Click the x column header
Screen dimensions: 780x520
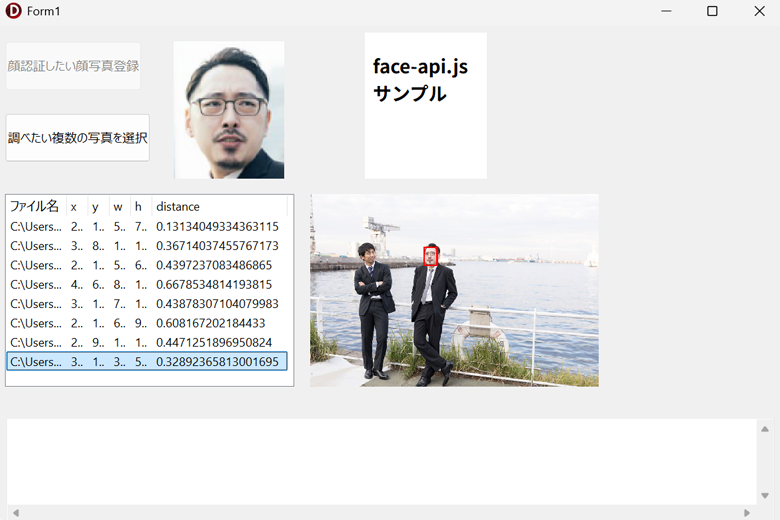click(x=77, y=207)
